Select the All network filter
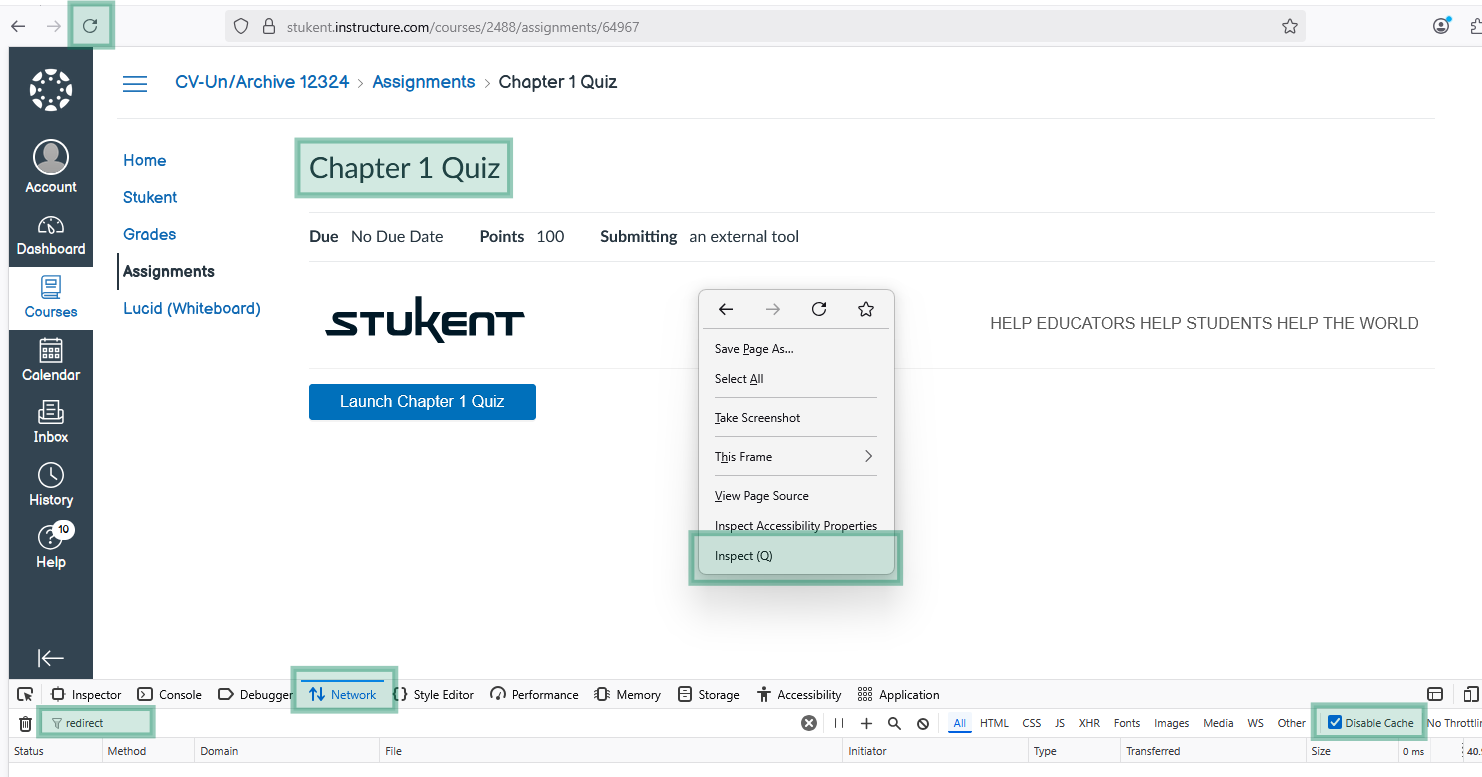 [960, 723]
